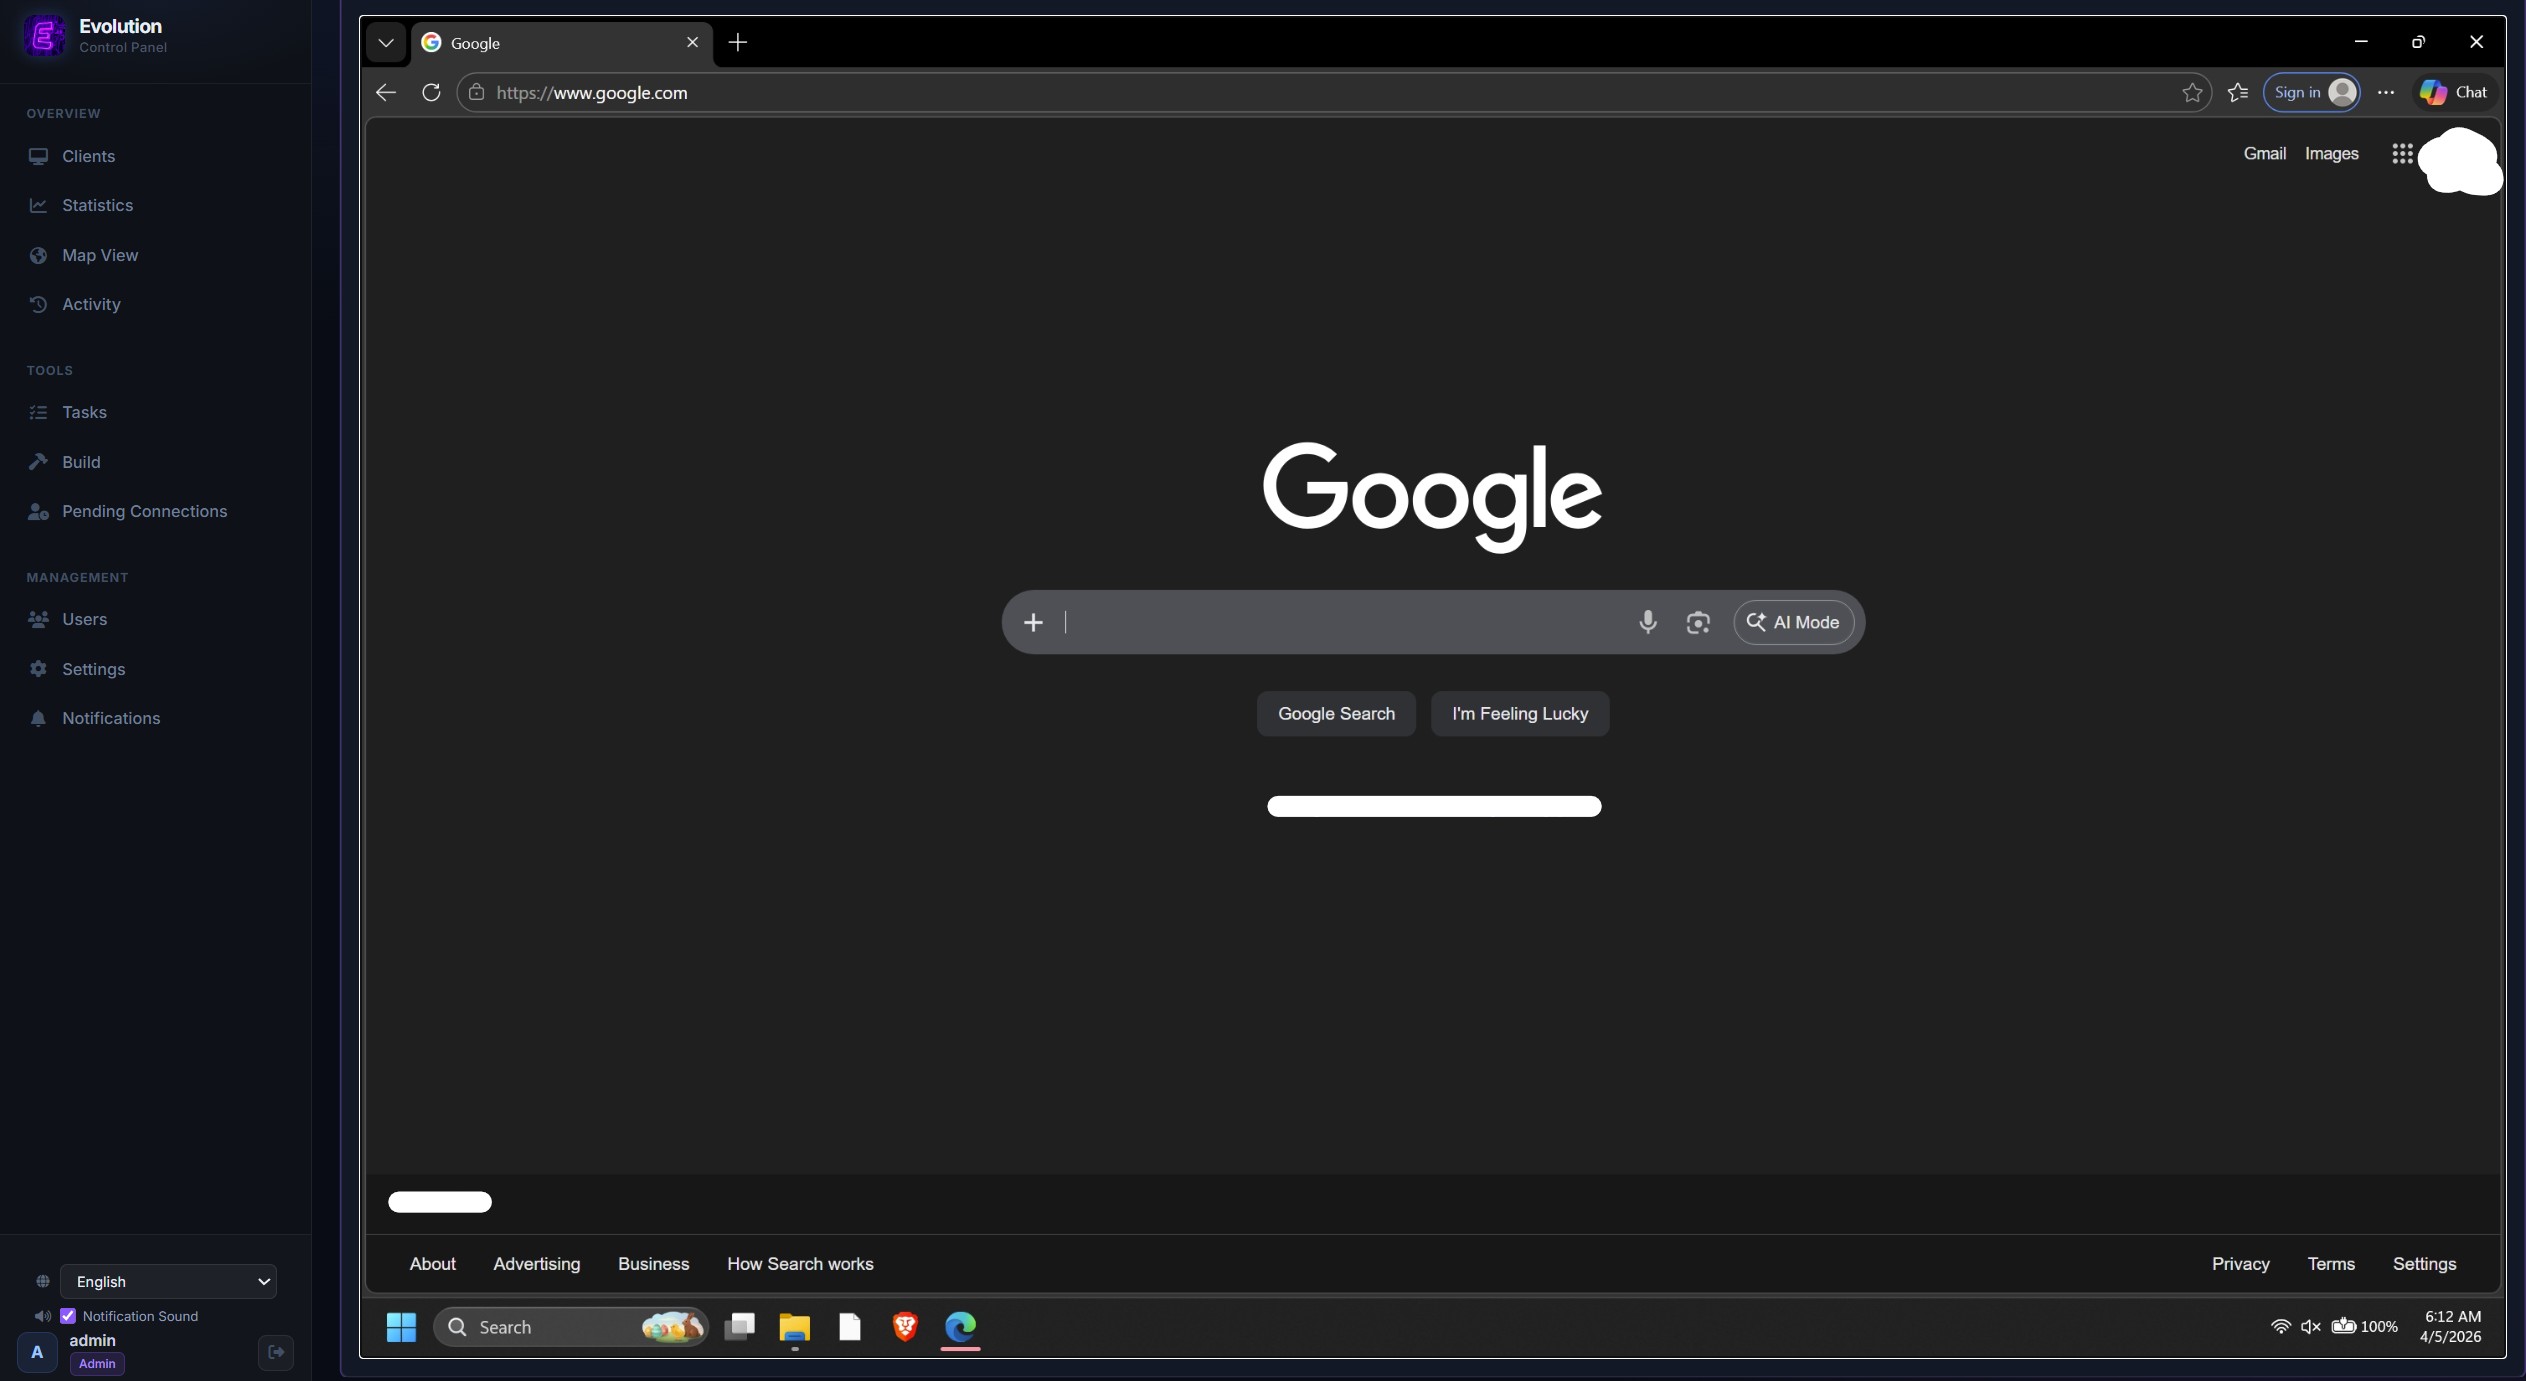Open the Tasks tool
Screen dimensions: 2526x1381
click(84, 412)
